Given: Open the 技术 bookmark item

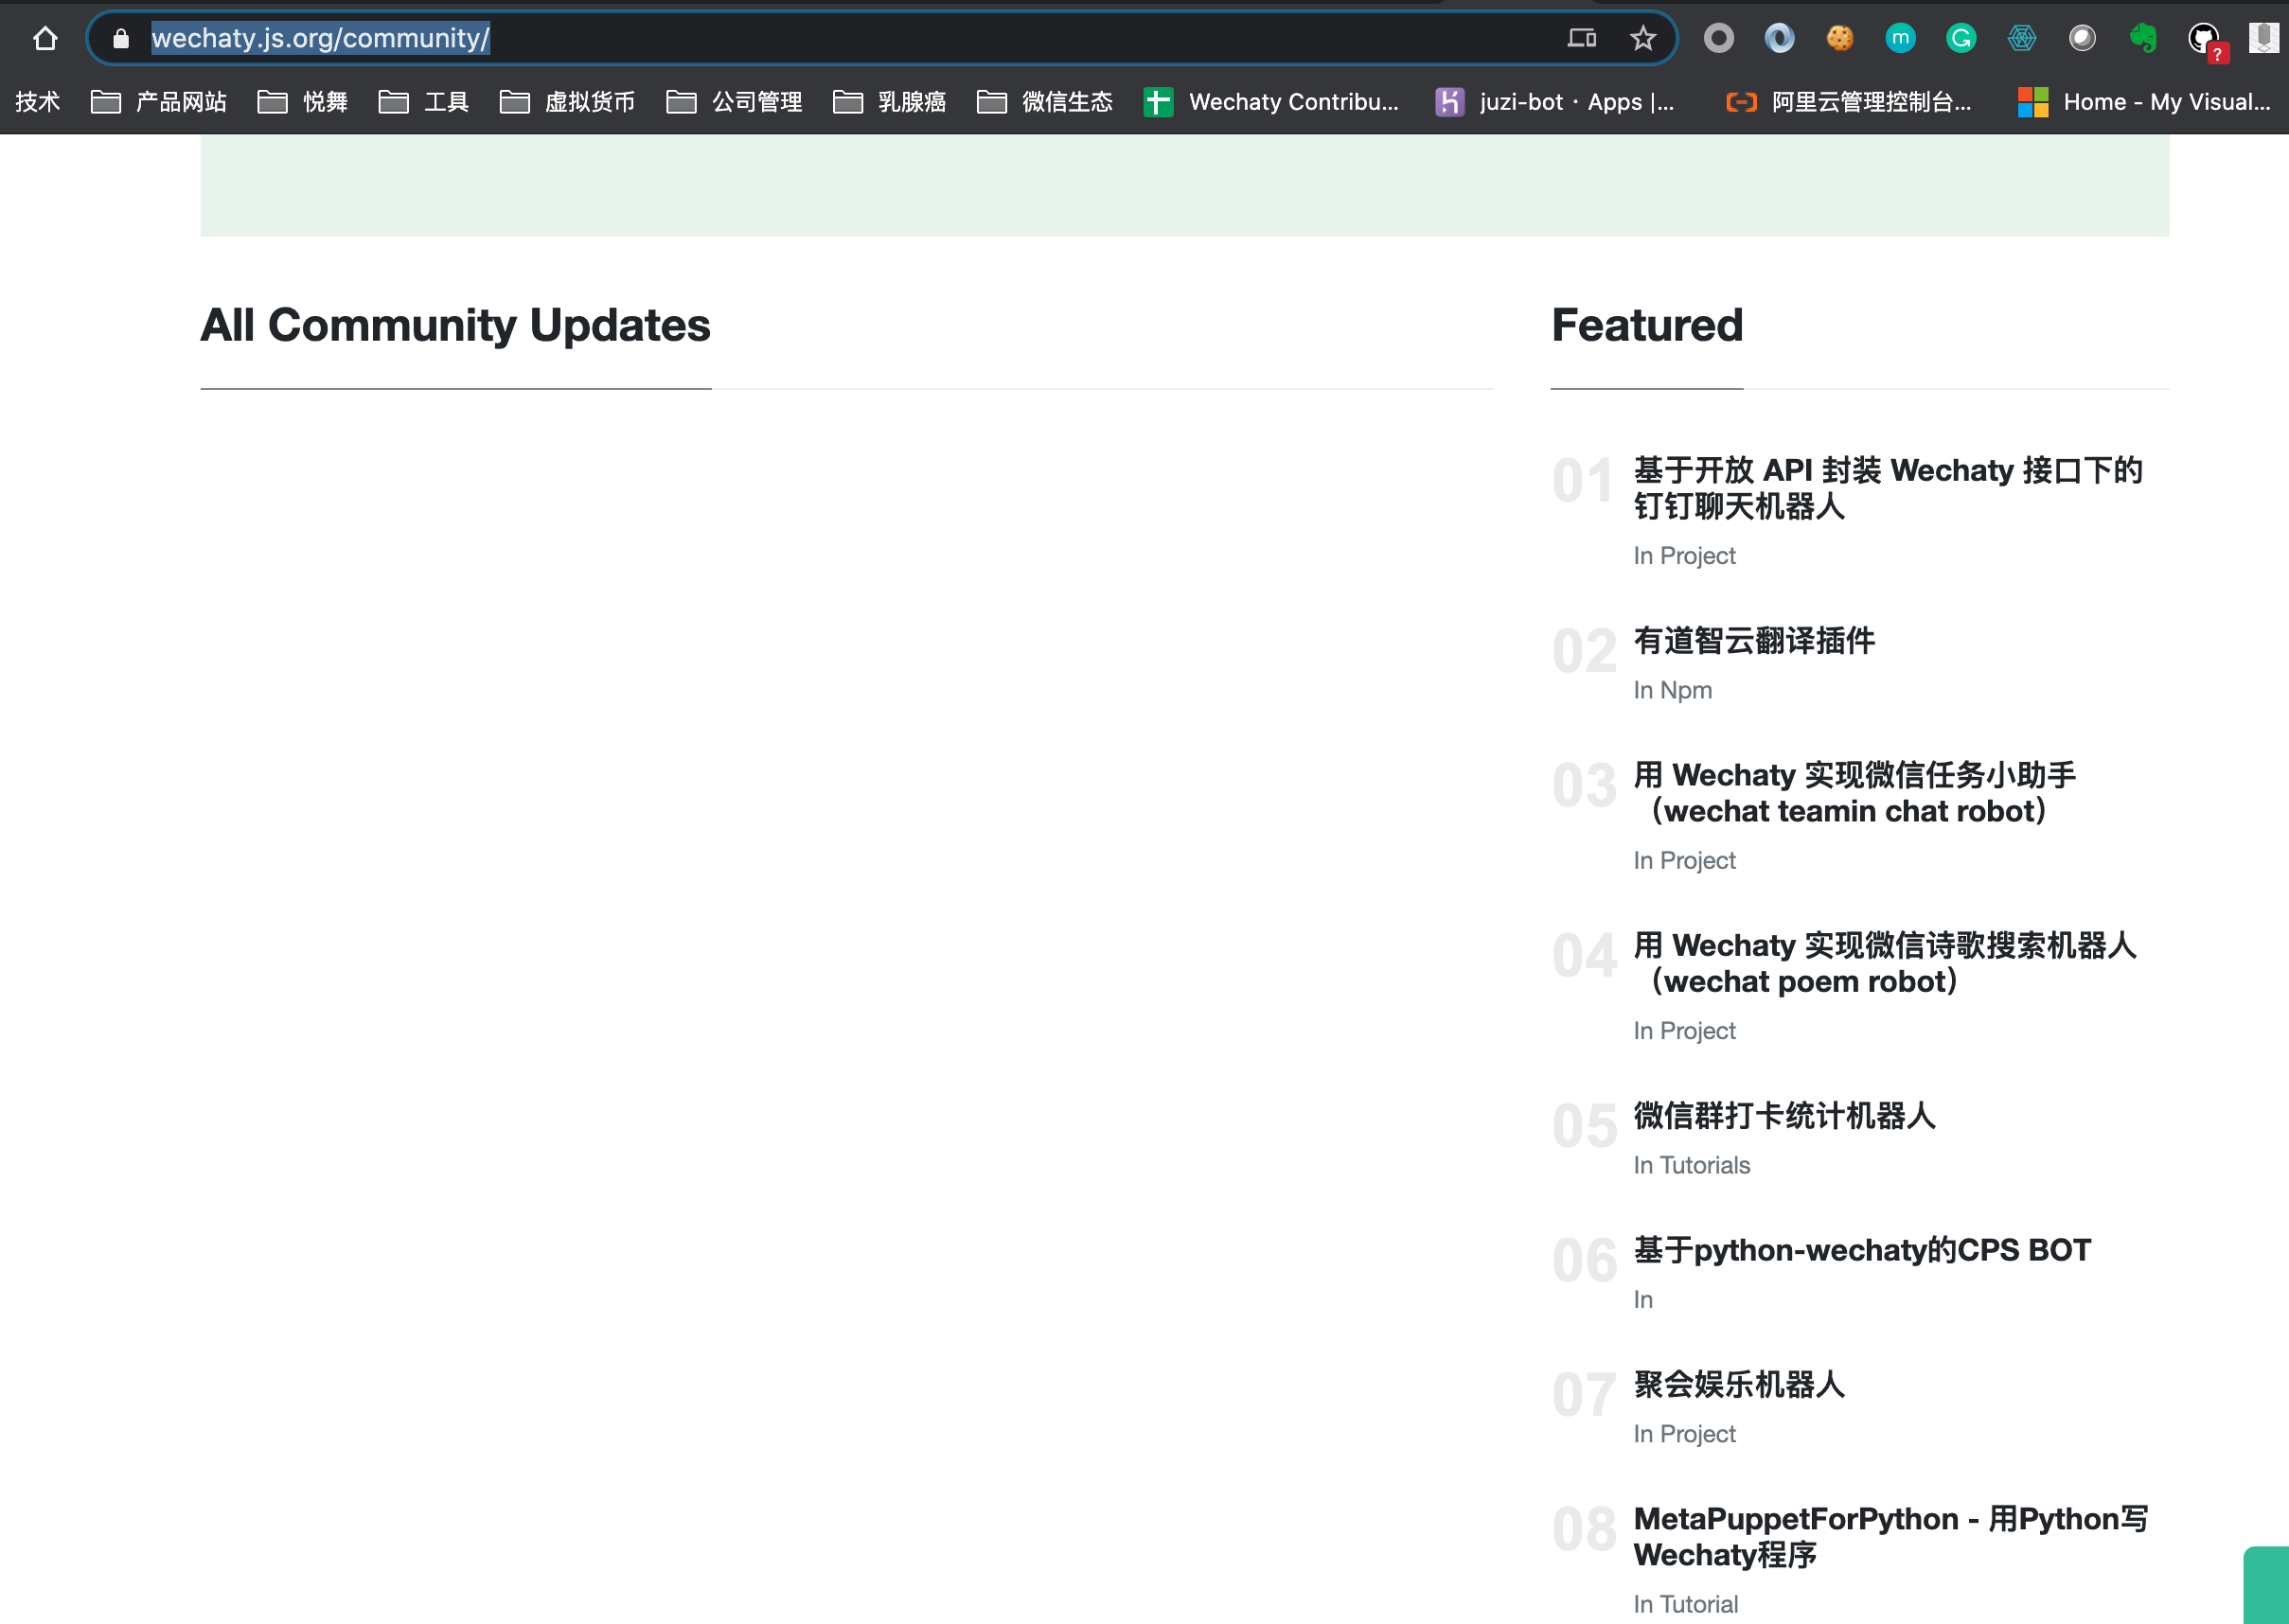Looking at the screenshot, I should (38, 101).
